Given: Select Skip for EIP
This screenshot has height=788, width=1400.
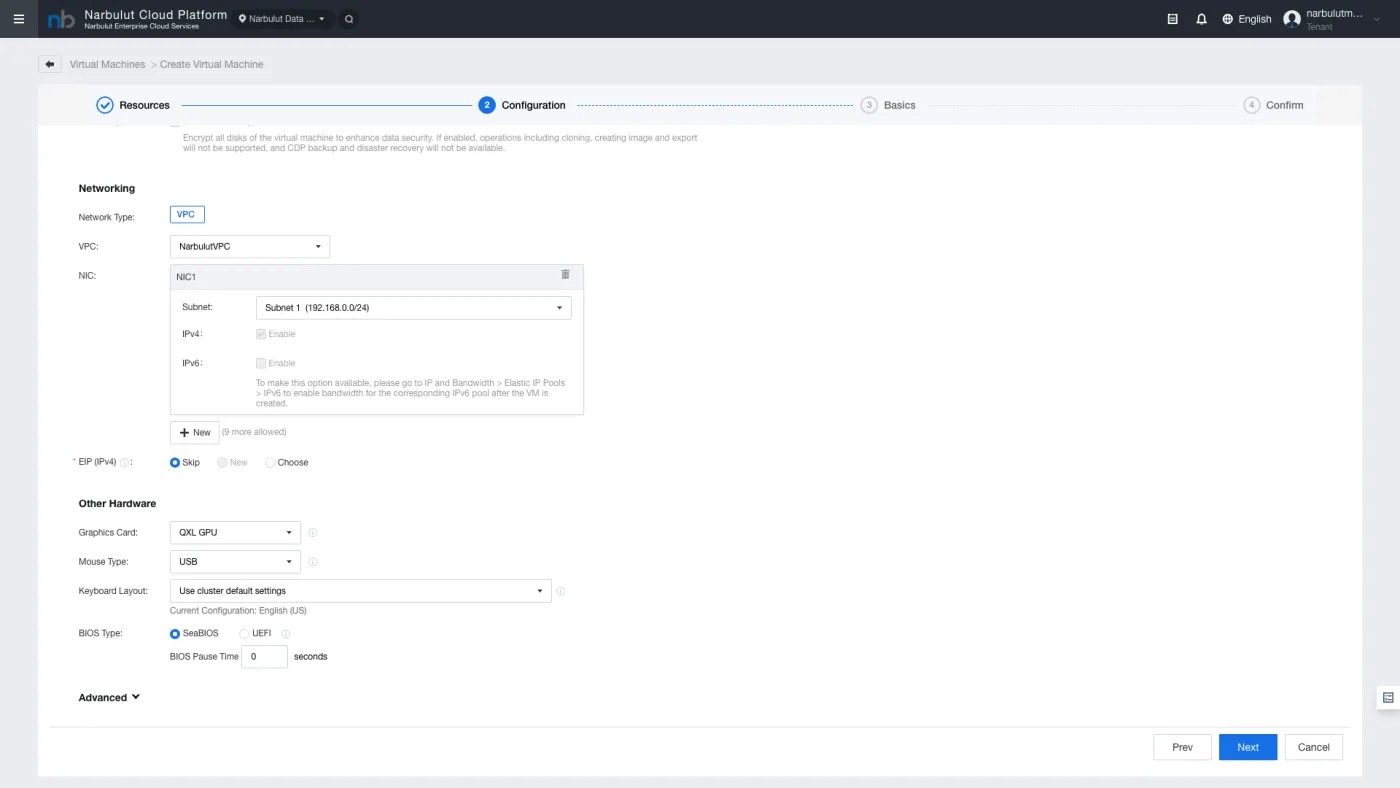Looking at the screenshot, I should pyautogui.click(x=175, y=463).
